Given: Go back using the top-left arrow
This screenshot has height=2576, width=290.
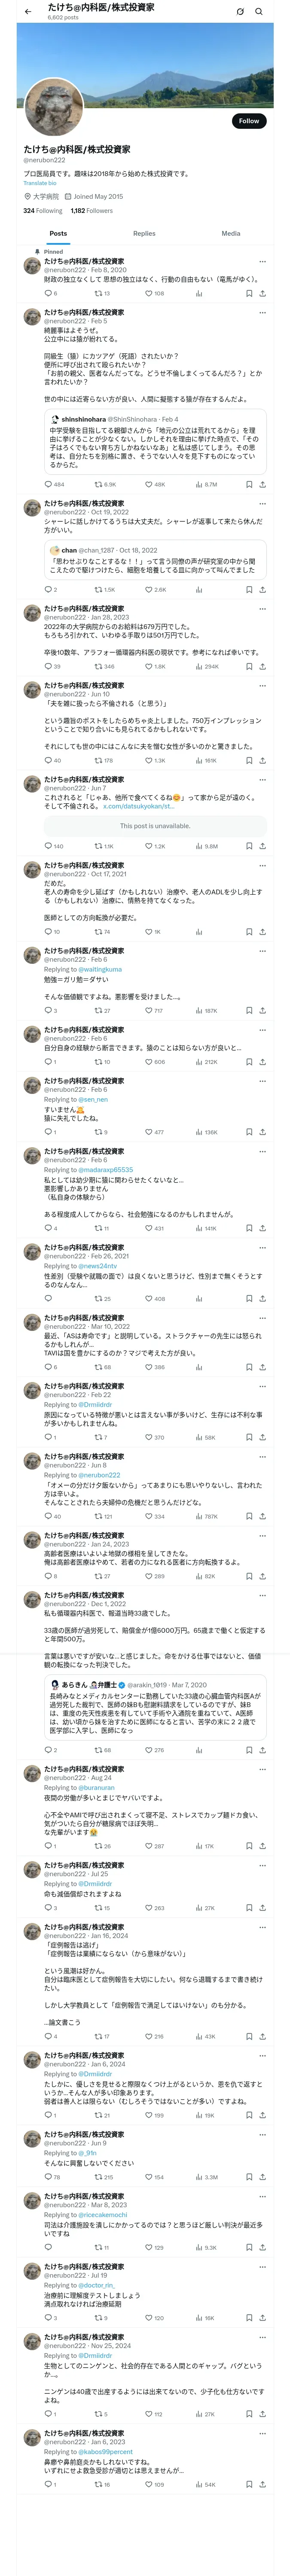Looking at the screenshot, I should pyautogui.click(x=27, y=11).
